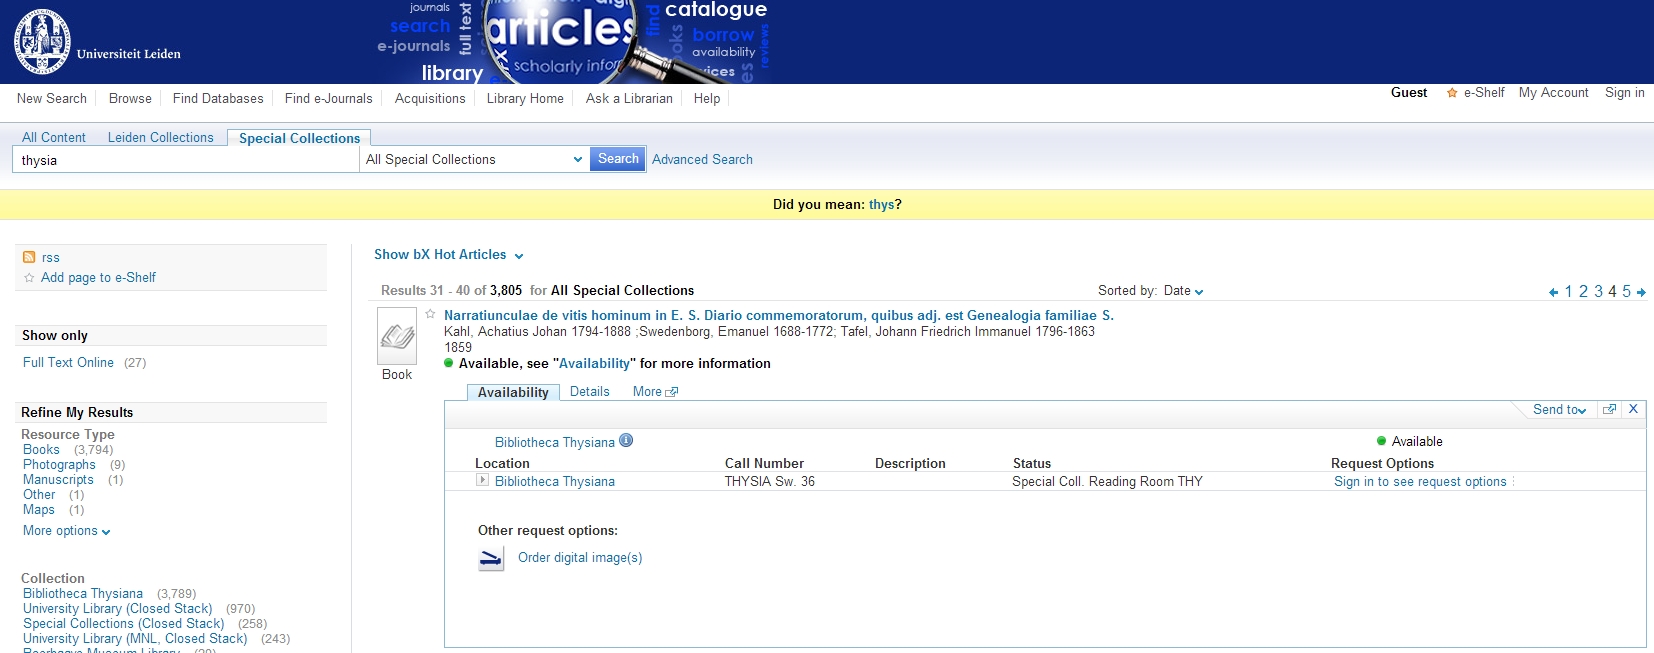Filter by University Library (MNL, Closed Stack)

coord(135,638)
